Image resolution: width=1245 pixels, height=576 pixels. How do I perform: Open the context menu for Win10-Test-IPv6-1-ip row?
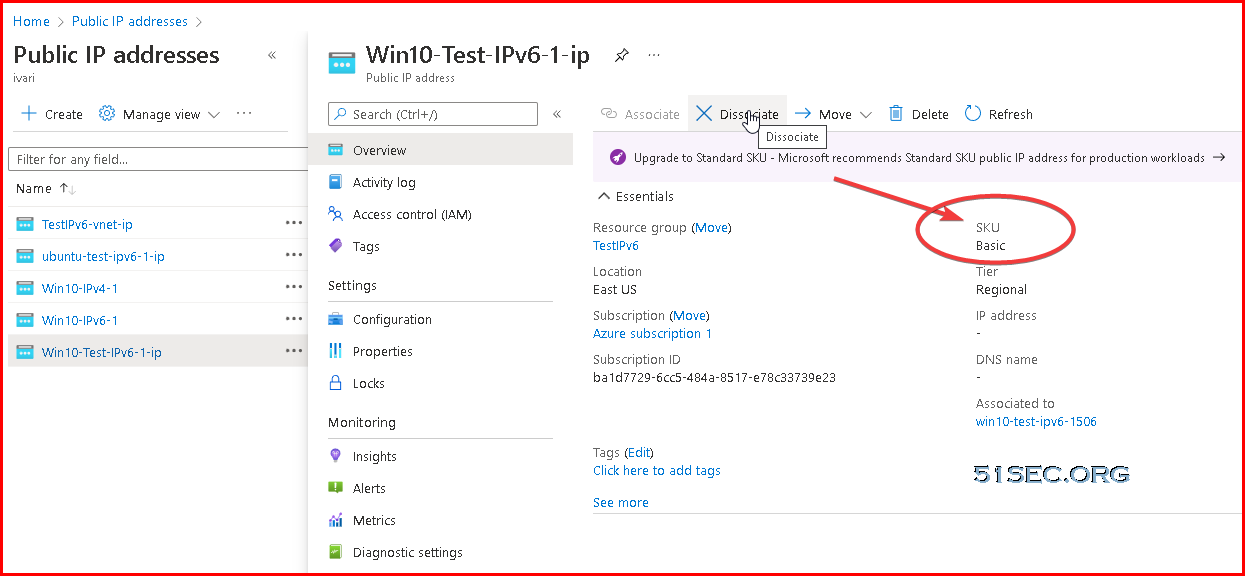(293, 352)
